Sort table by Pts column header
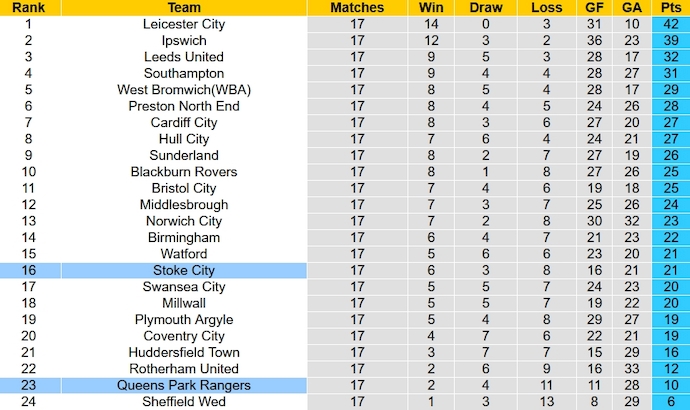This screenshot has width=690, height=410. tap(670, 7)
